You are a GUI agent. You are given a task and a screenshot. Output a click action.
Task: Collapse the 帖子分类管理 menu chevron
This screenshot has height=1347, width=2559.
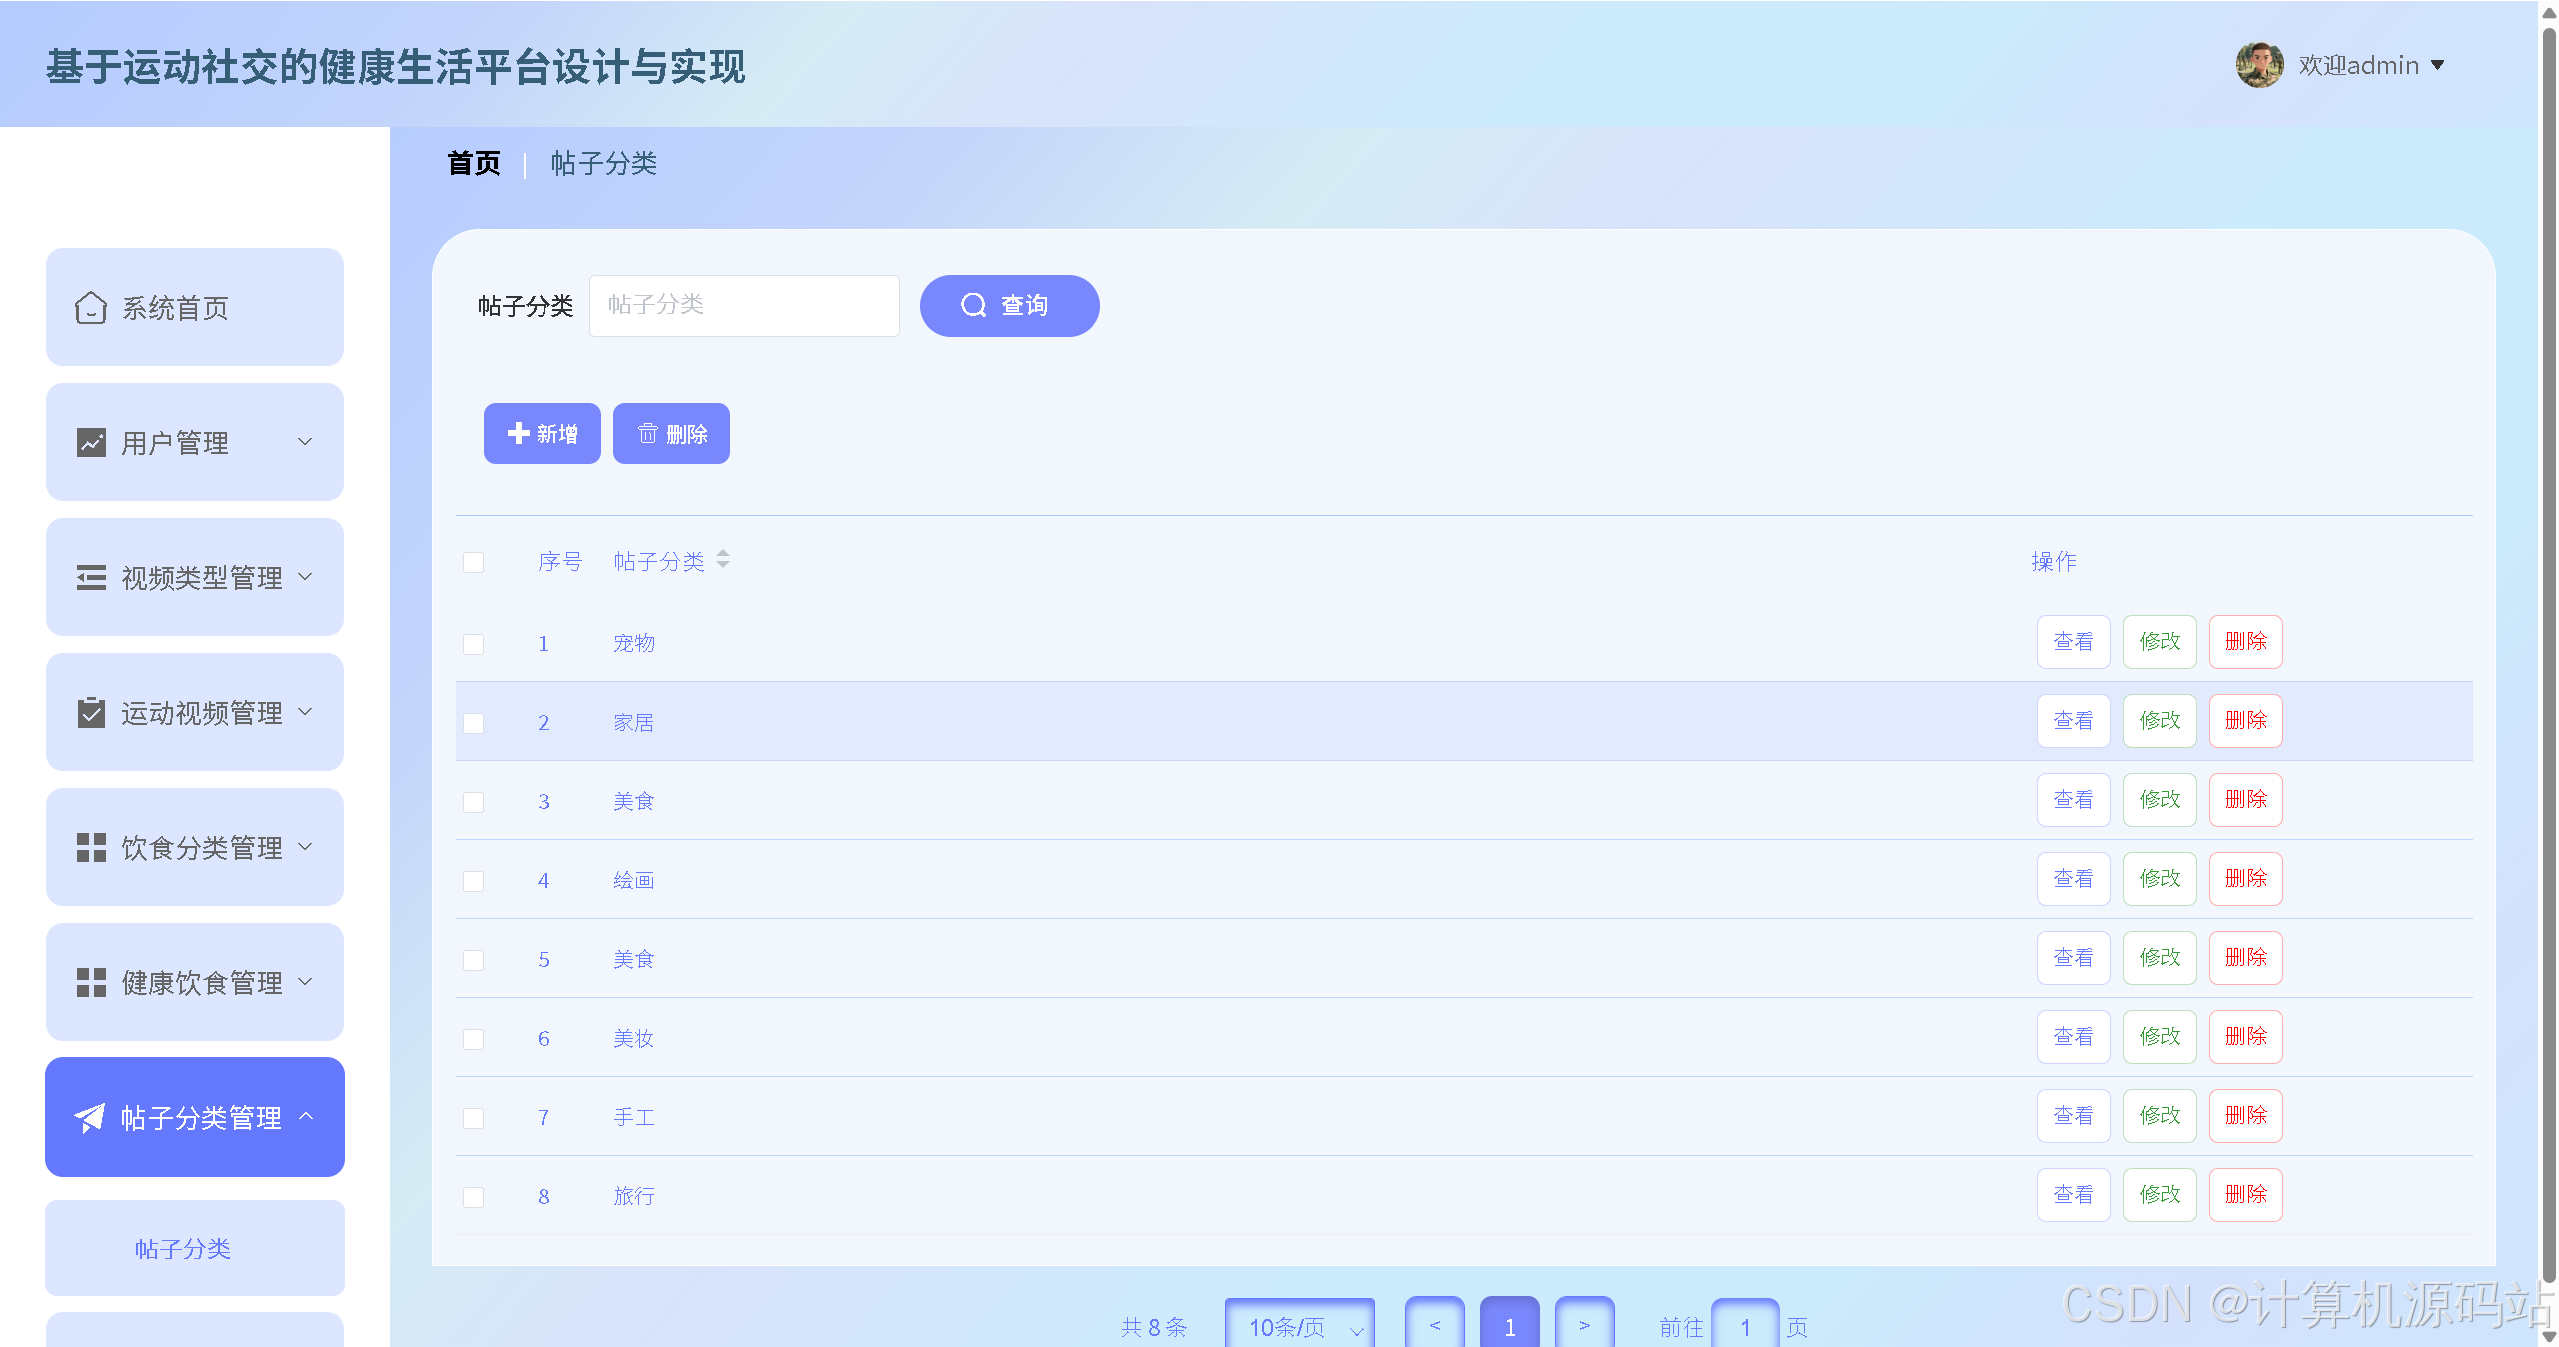(x=306, y=1116)
